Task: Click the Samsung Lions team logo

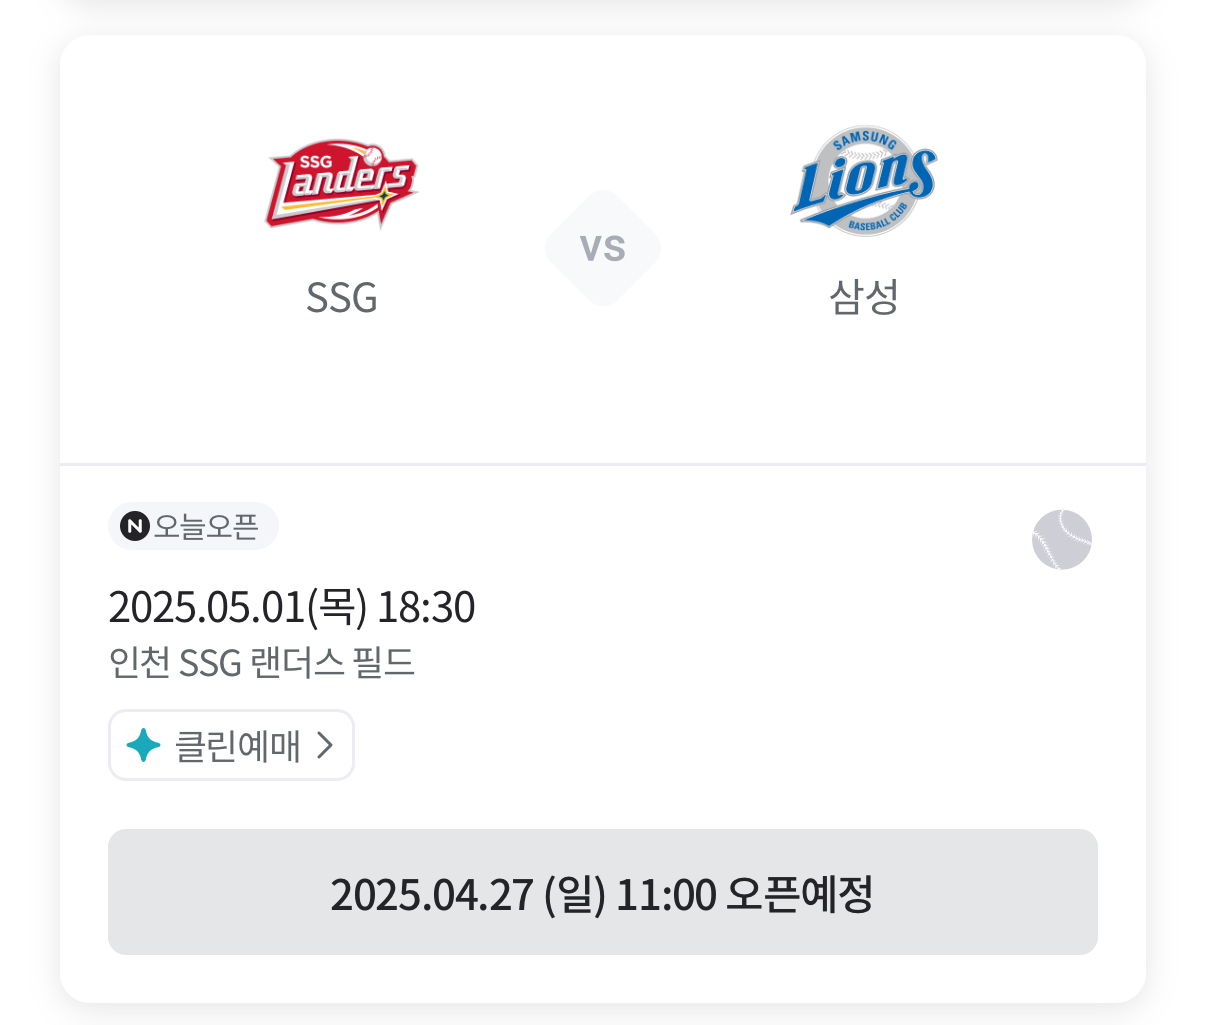Action: [x=863, y=182]
